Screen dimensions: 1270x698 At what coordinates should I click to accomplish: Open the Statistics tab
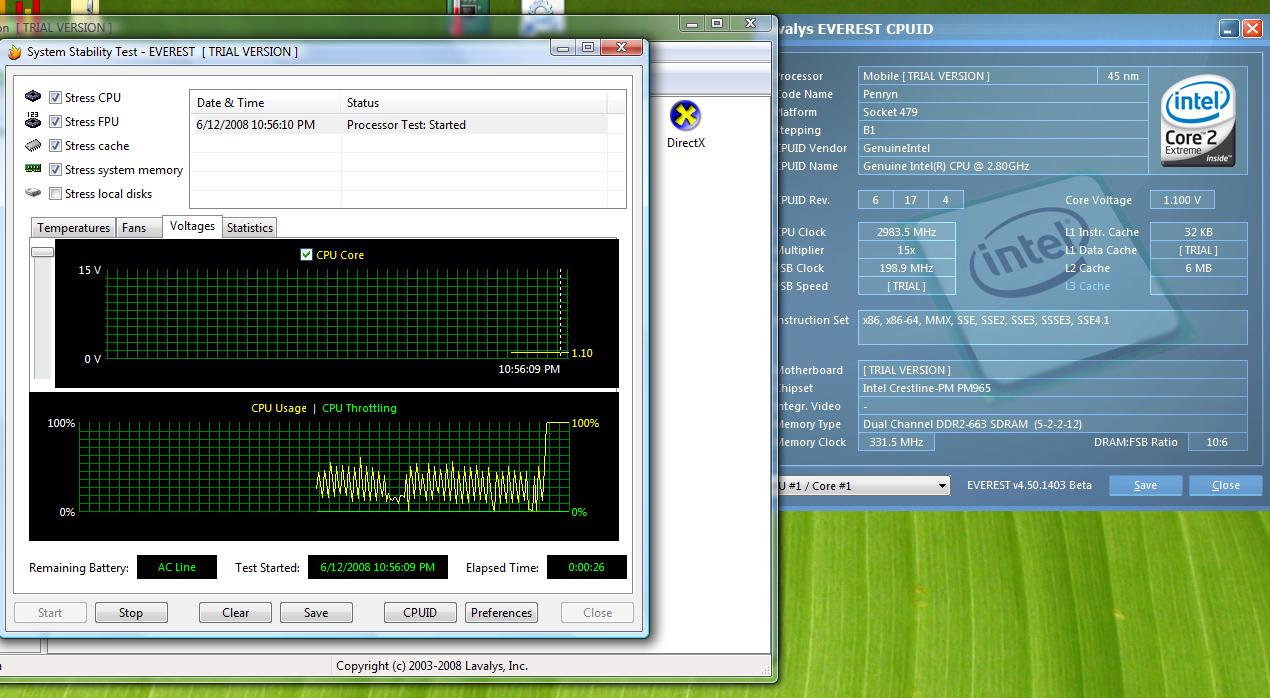249,227
